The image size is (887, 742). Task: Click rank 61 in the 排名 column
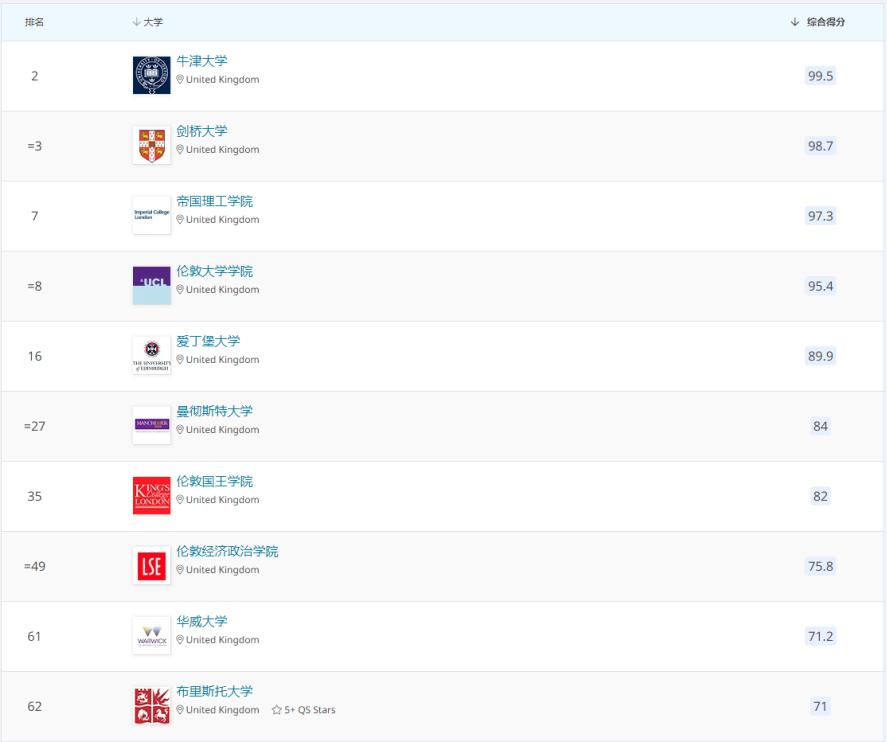point(35,636)
